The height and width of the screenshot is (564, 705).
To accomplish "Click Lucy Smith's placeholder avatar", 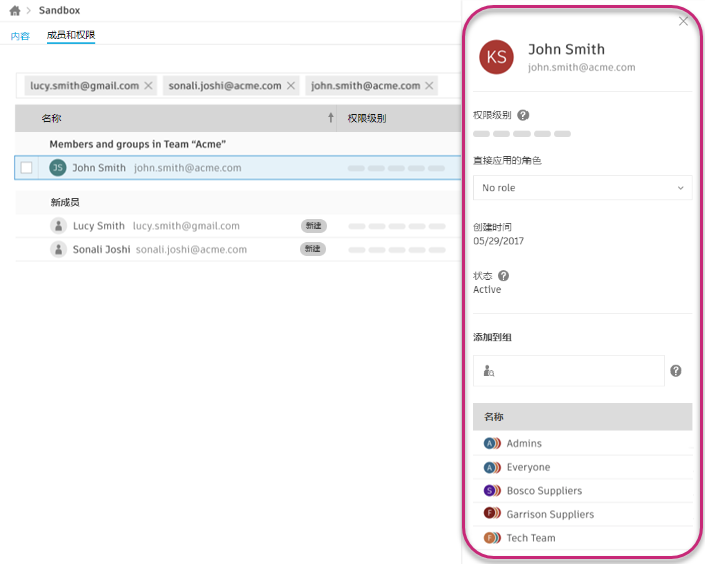I will click(58, 226).
